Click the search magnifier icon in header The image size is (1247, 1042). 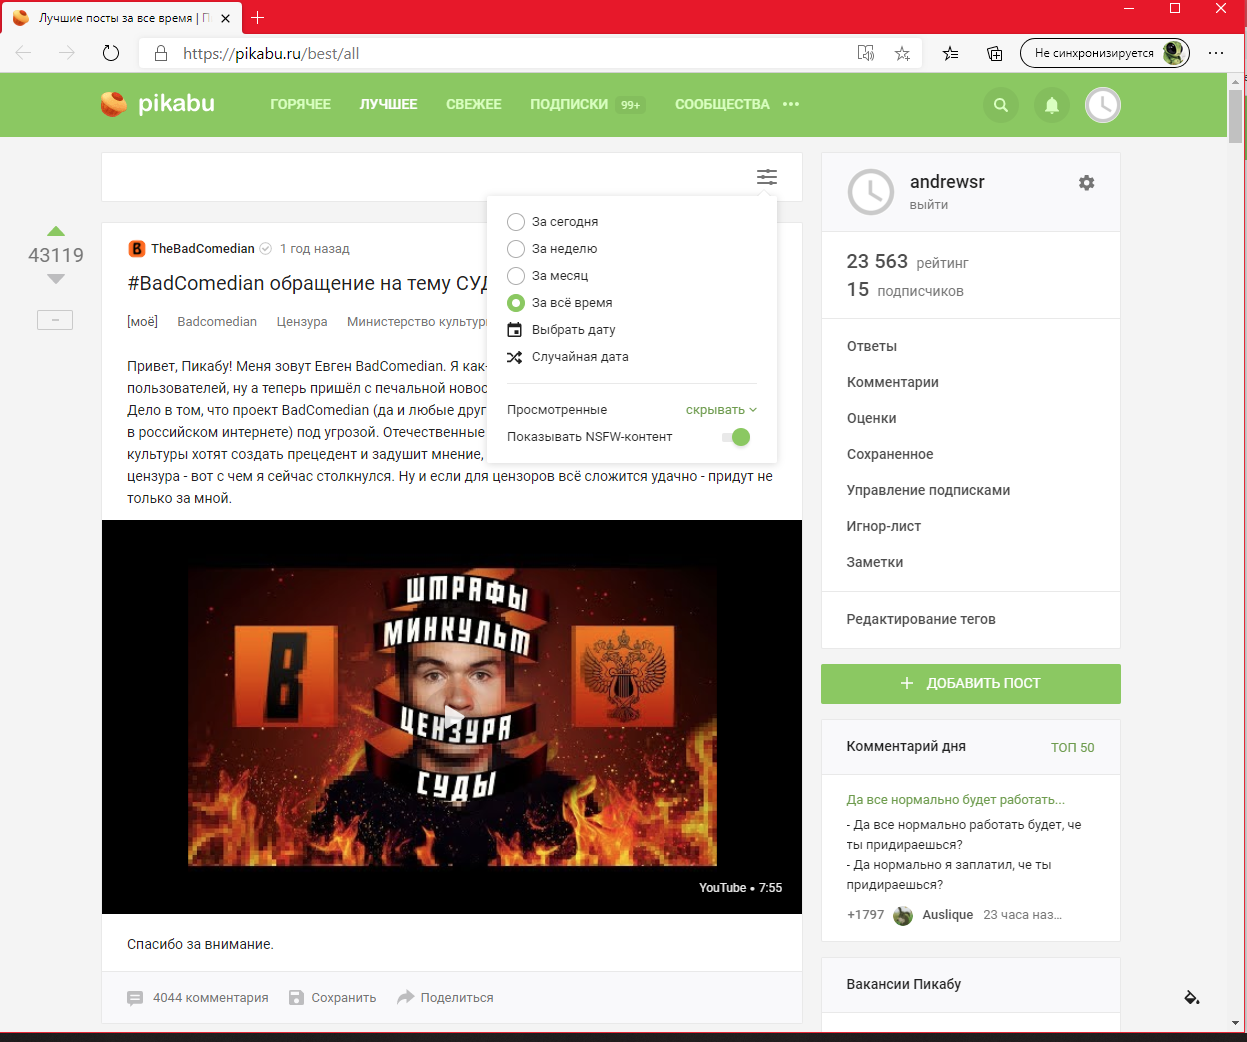1000,105
